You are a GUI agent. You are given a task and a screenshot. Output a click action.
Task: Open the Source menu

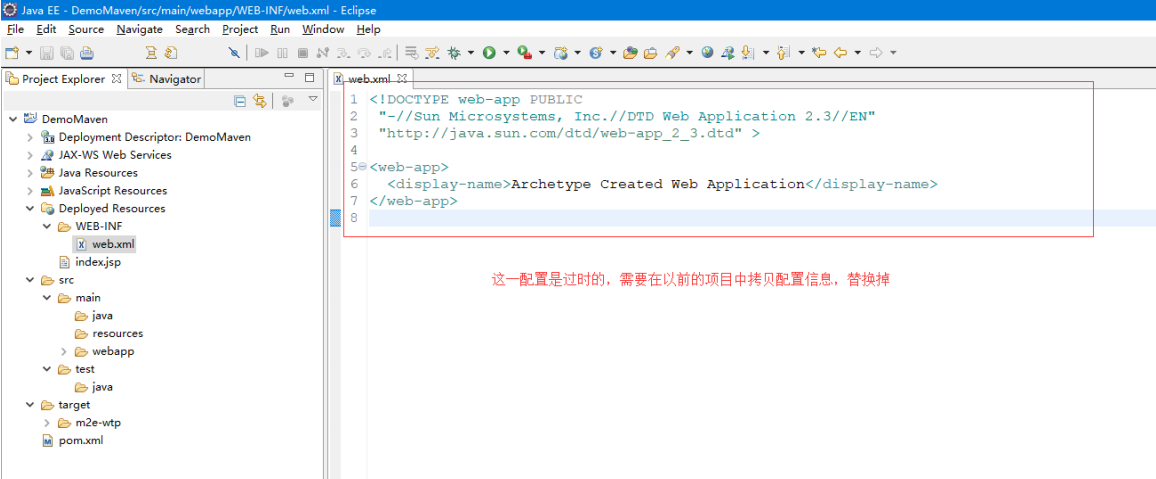click(86, 29)
